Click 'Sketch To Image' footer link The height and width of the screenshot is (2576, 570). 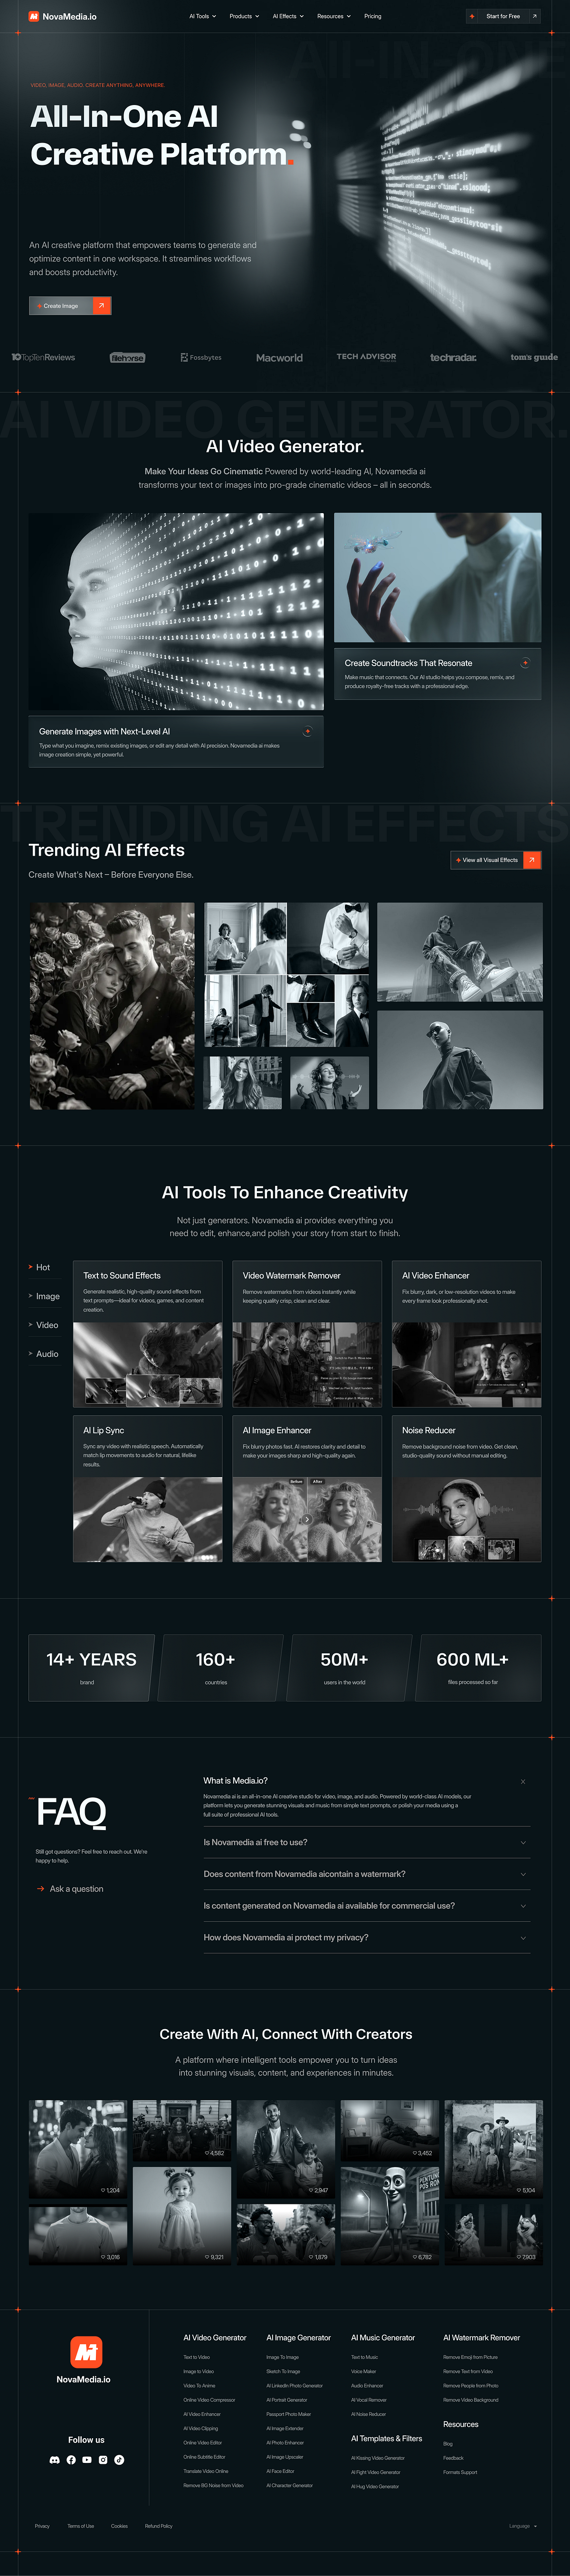point(283,2371)
